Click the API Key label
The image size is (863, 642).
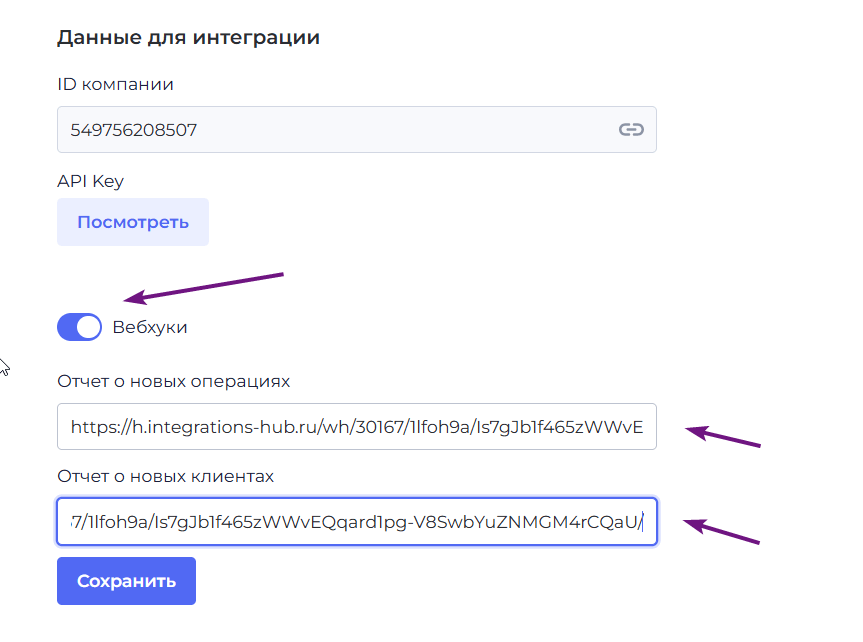coord(91,181)
